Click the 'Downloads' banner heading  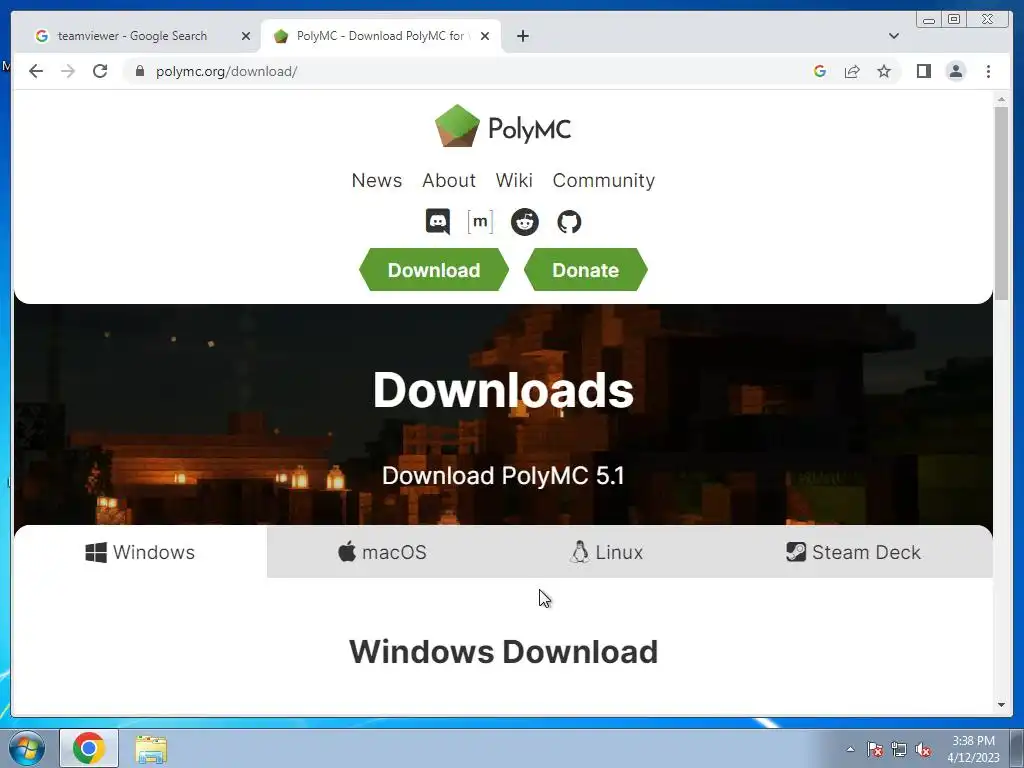(503, 390)
